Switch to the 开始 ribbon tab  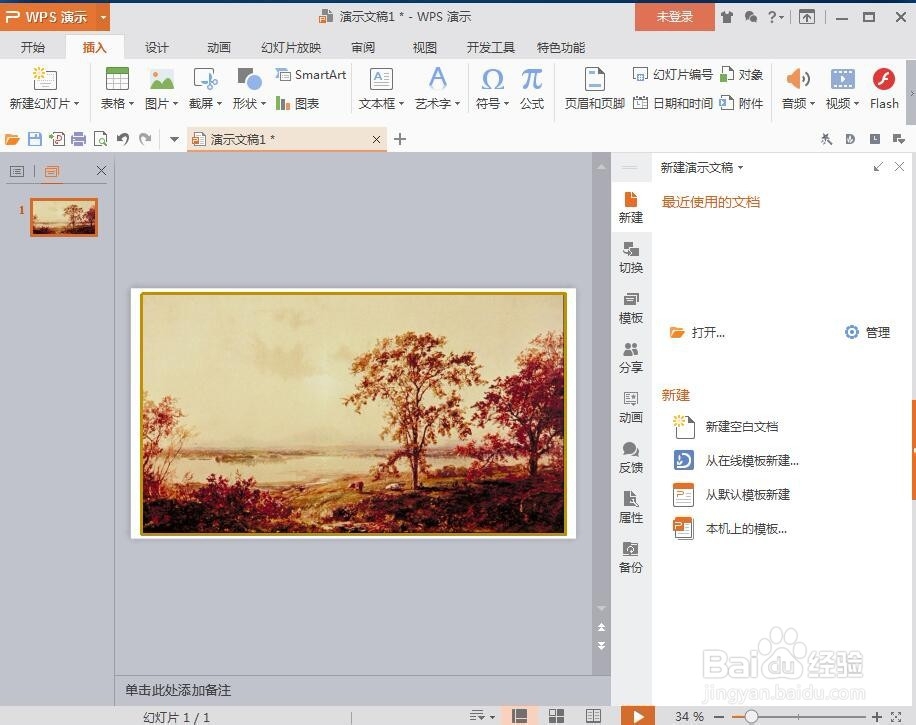tap(33, 47)
